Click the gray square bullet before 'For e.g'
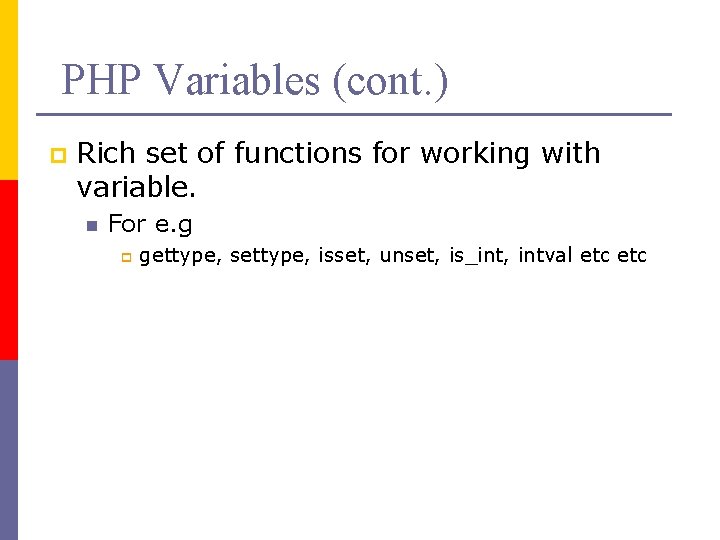This screenshot has height=540, width=720. [x=90, y=226]
